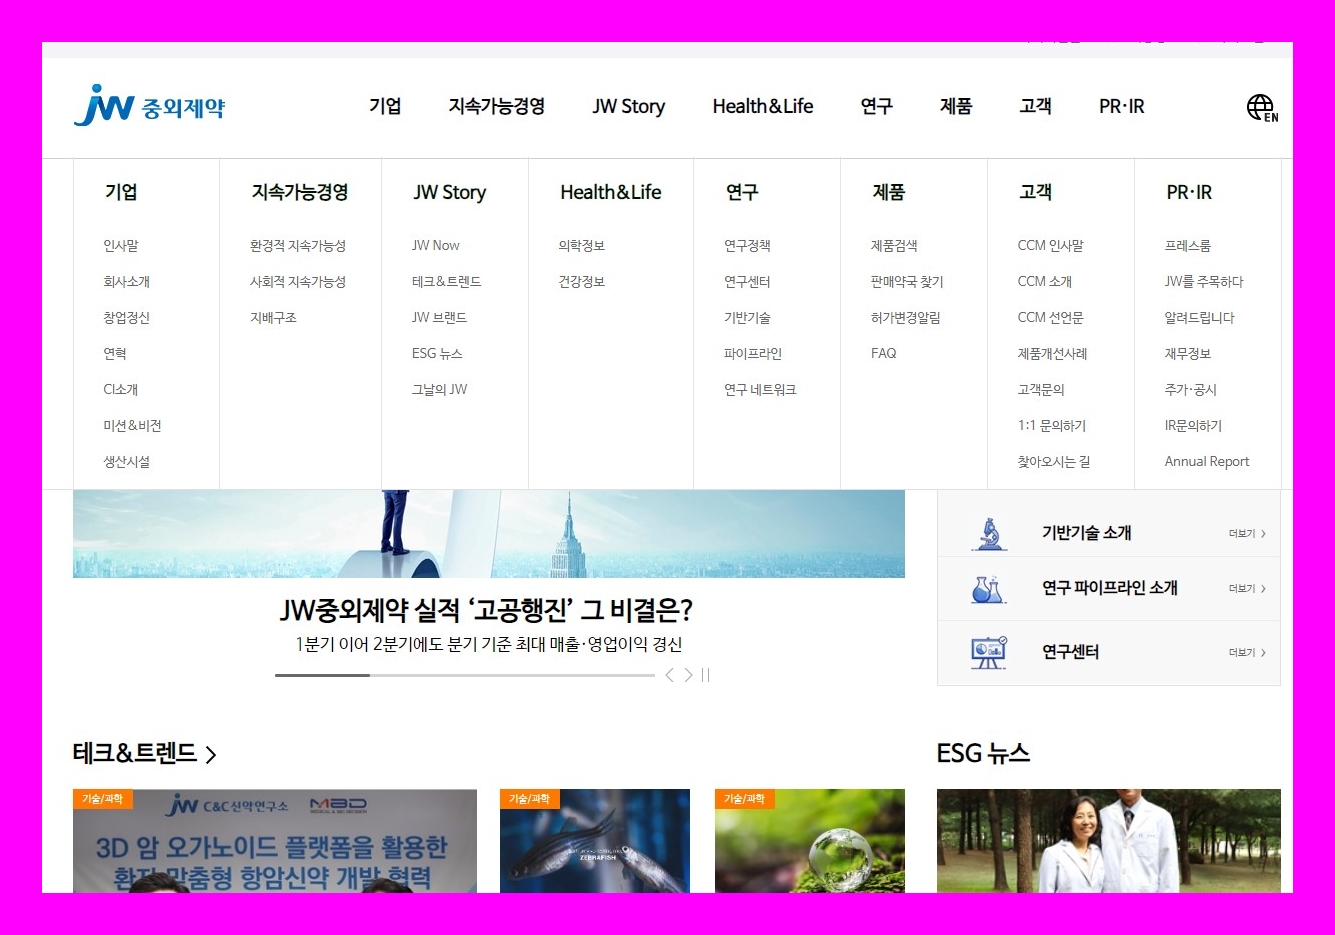Open 찾아오시는 길 link
This screenshot has height=935, width=1335.
tap(1054, 462)
